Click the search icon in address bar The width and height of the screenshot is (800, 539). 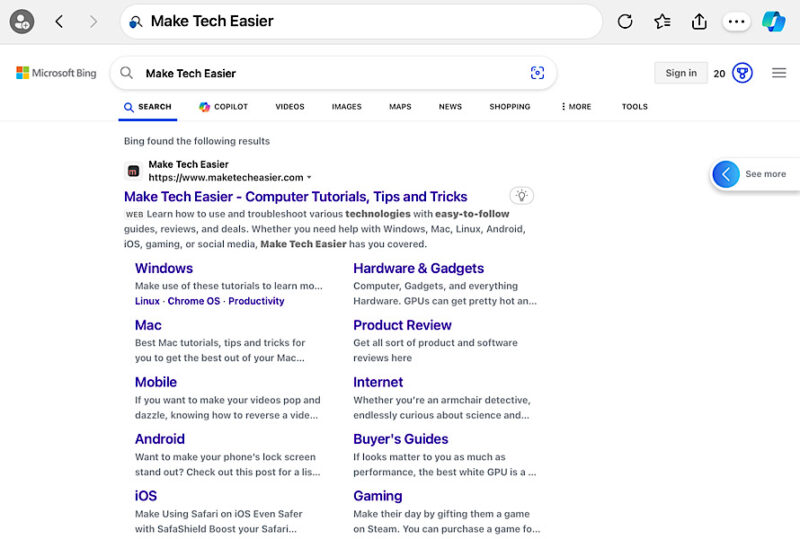point(135,21)
